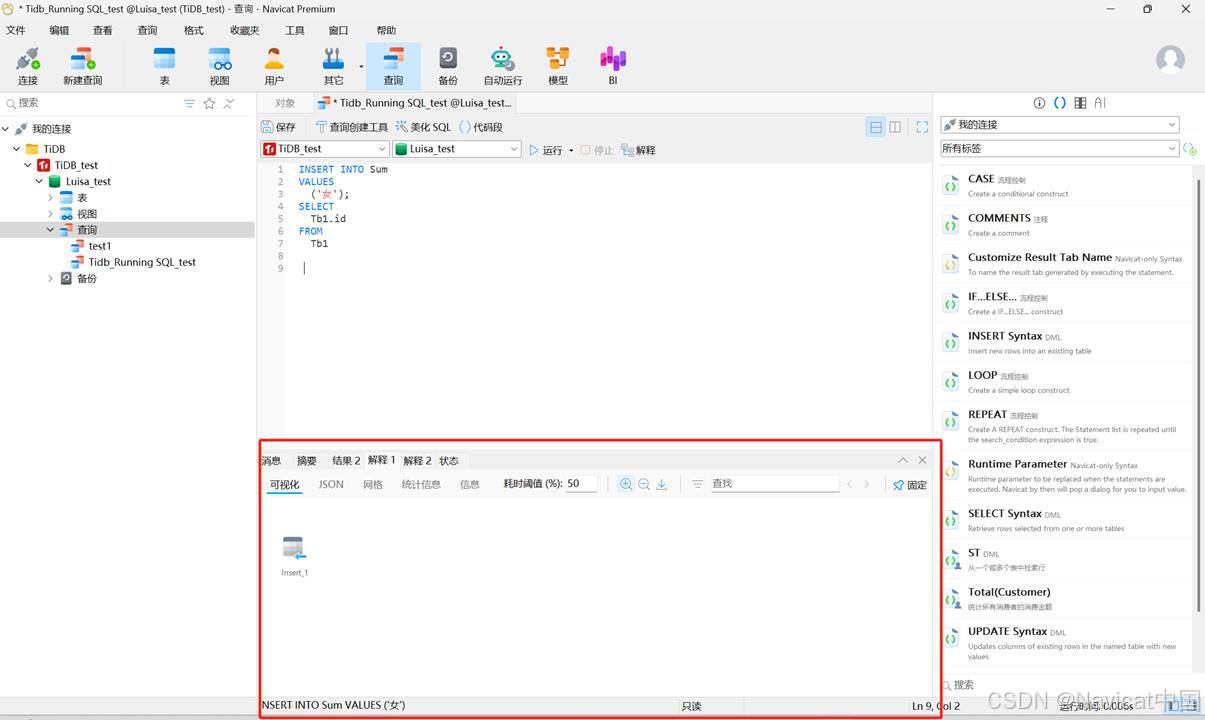Close the result pane
Image resolution: width=1205 pixels, height=720 pixels.
922,460
